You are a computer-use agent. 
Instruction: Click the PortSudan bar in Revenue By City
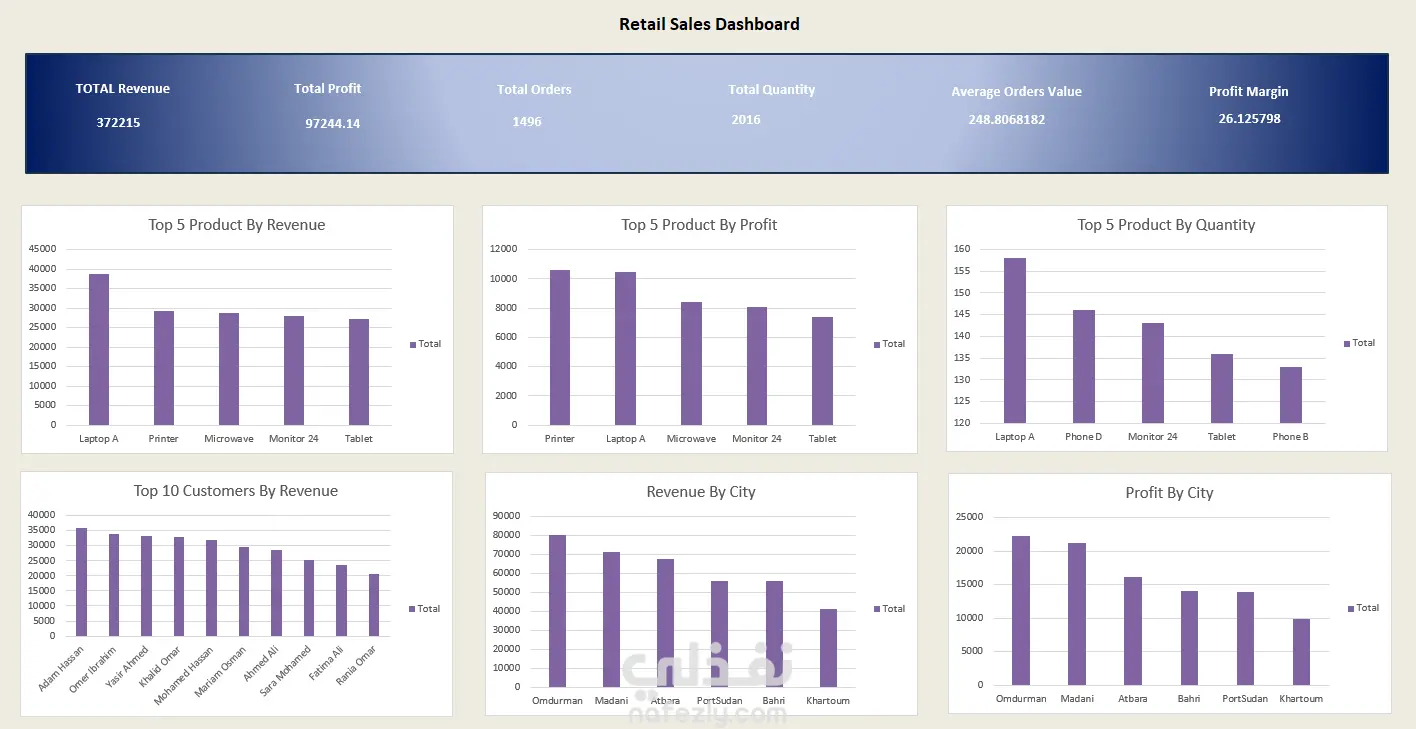coord(720,634)
